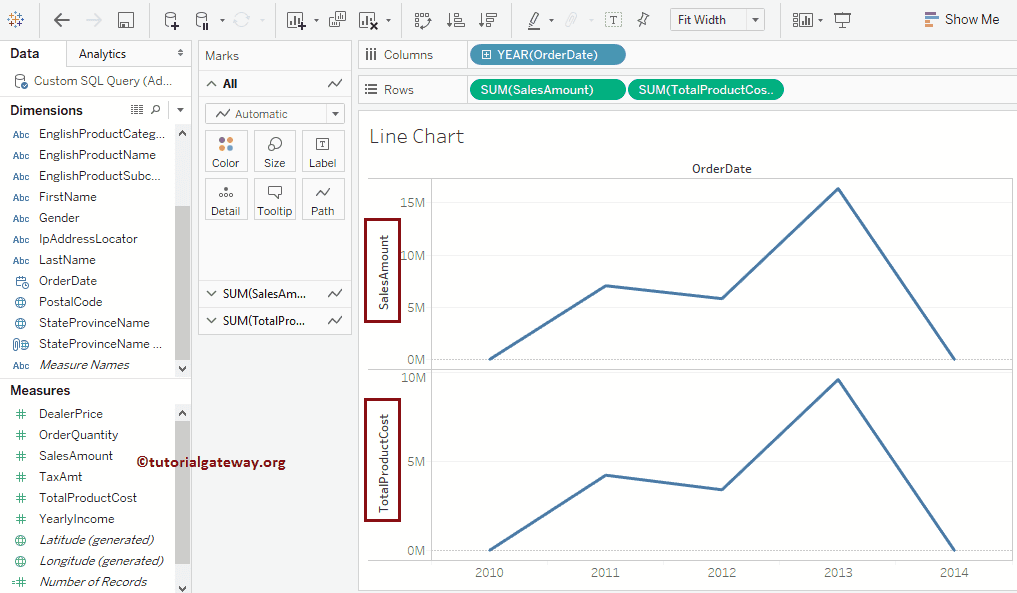Expand the SUM(SalesAmount) marks section
This screenshot has height=593, width=1017.
click(211, 294)
